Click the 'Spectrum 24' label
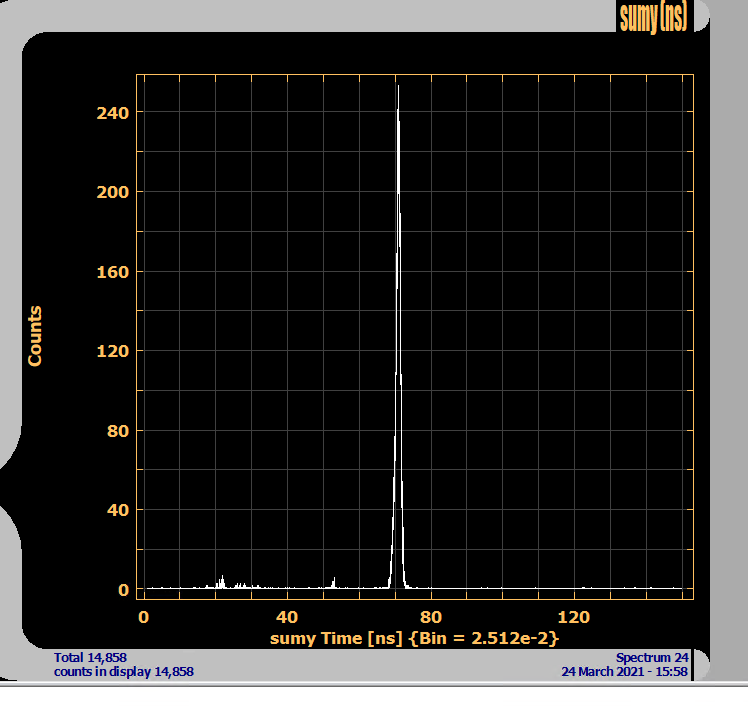The height and width of the screenshot is (706, 748). click(652, 657)
